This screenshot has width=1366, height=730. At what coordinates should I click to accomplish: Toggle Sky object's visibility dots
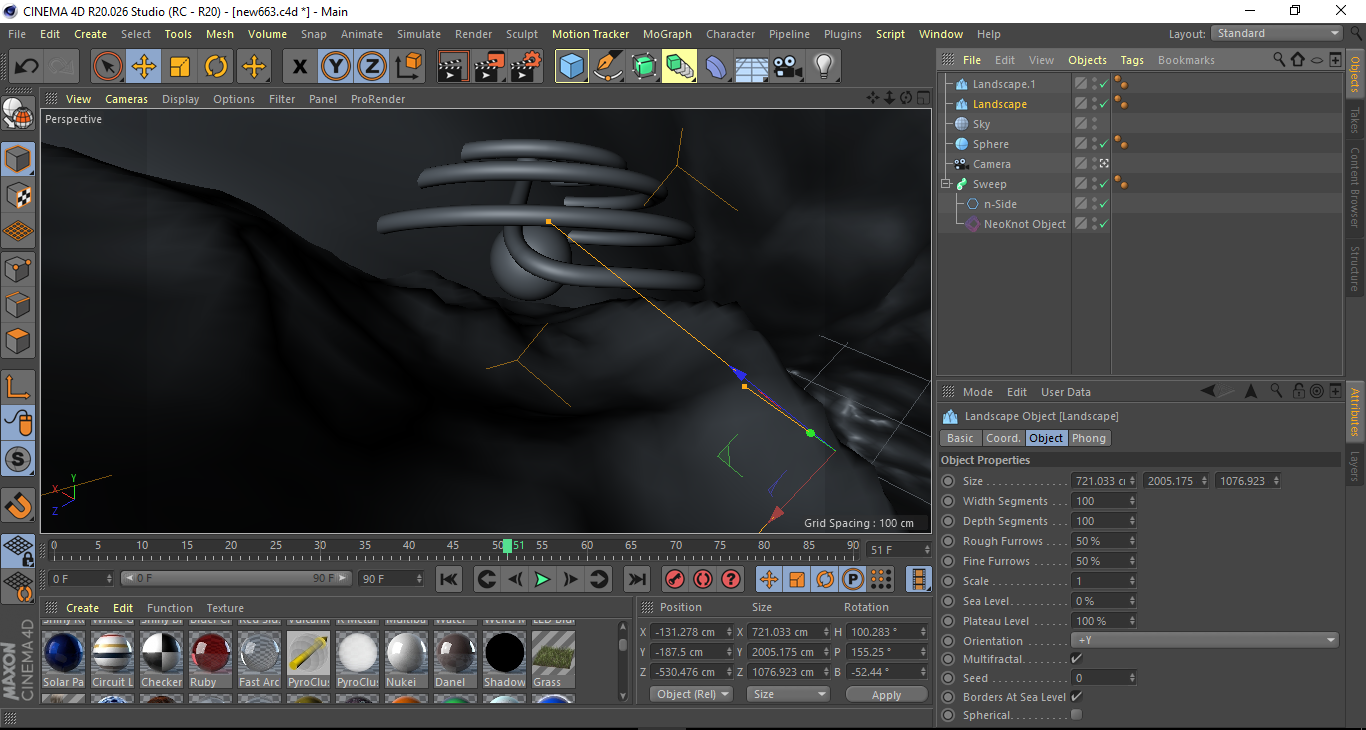click(1094, 124)
